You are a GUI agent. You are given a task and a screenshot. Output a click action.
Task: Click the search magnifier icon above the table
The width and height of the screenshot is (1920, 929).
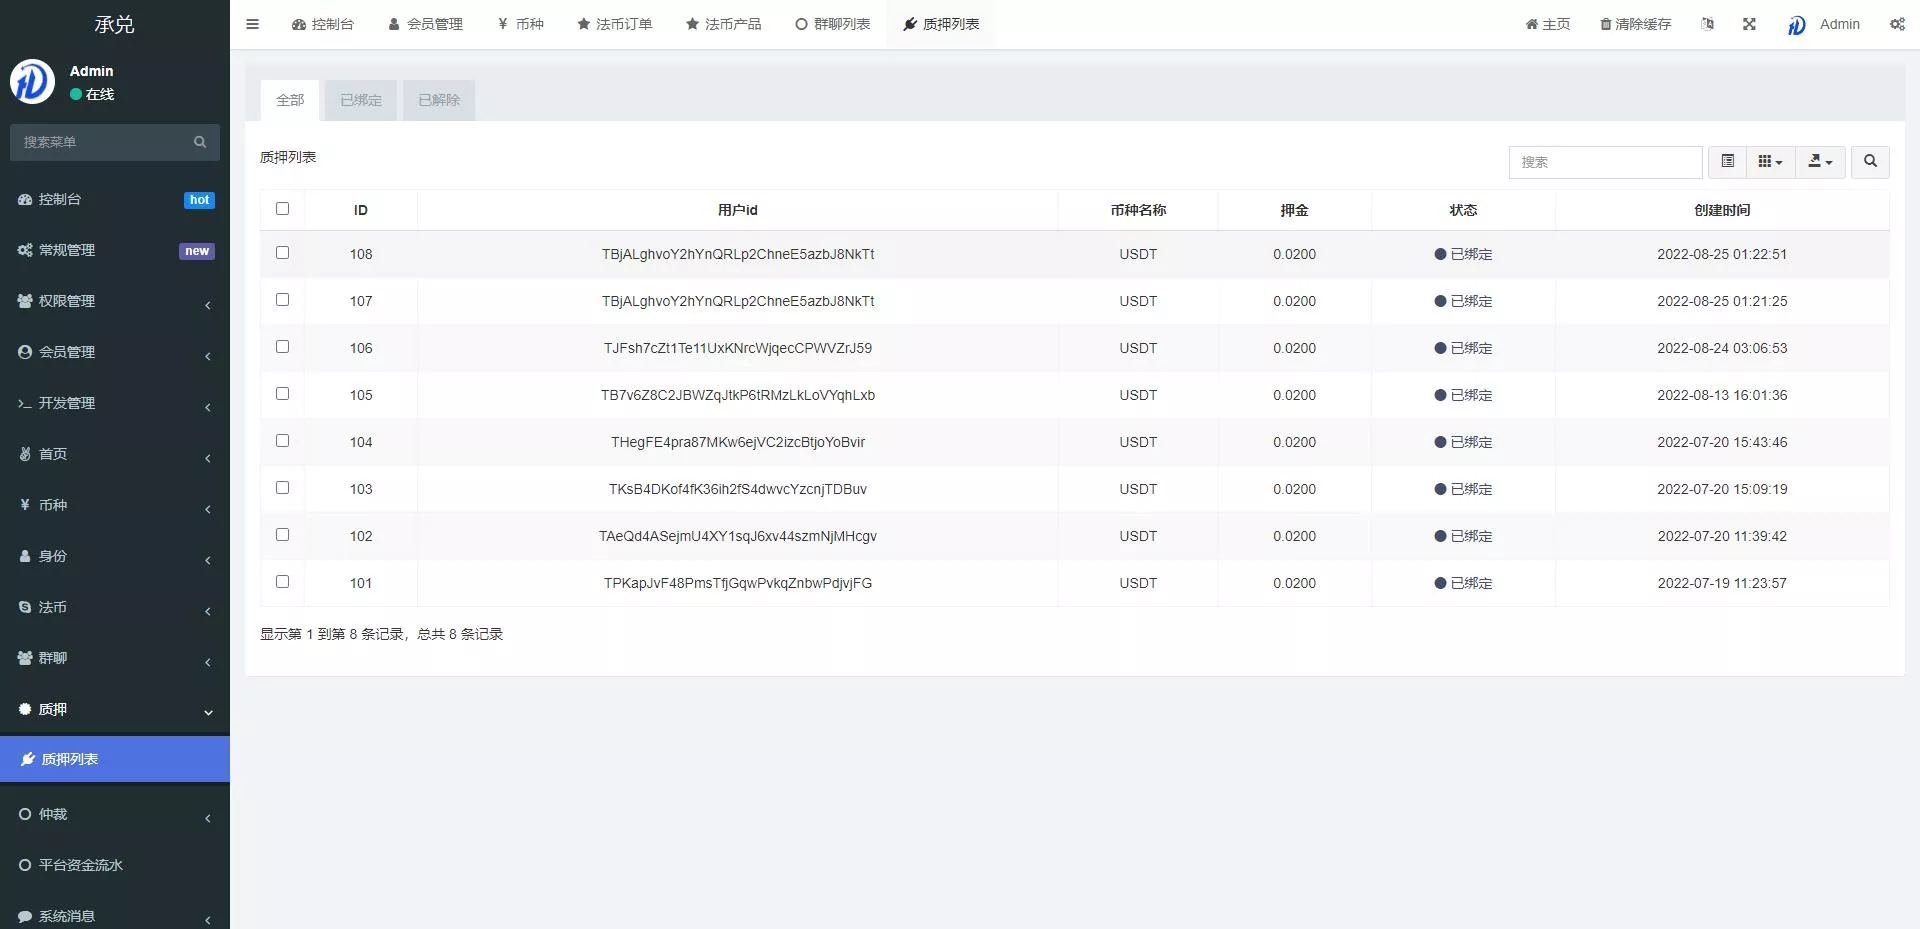tap(1868, 162)
